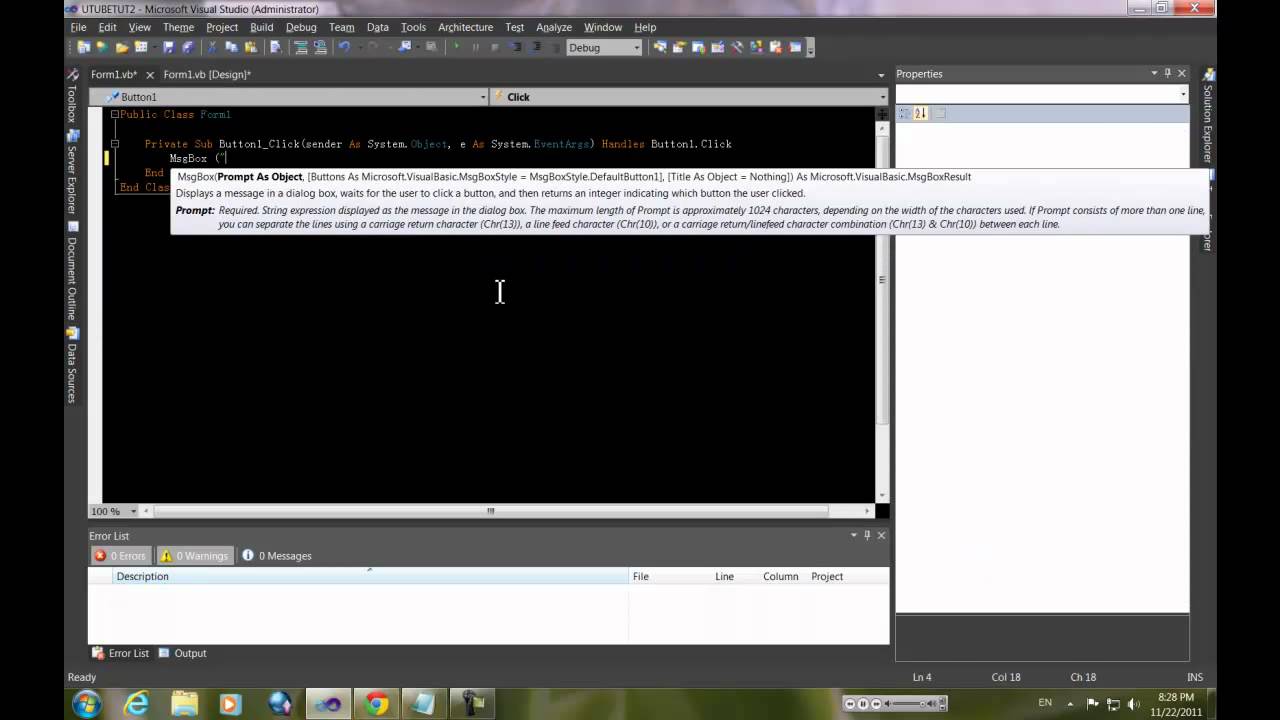Open the Server Explorer side tab
The width and height of the screenshot is (1280, 720).
(72, 174)
